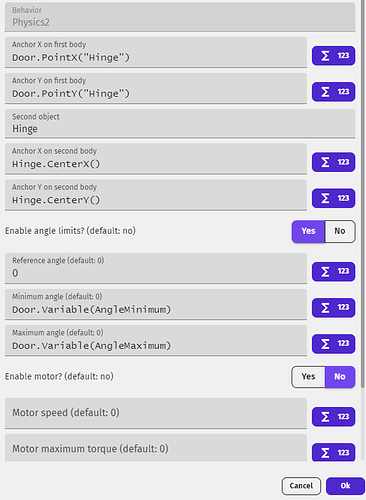Open expression editor for Minimum angle
Screen dimensions: 366x500
coord(333,307)
